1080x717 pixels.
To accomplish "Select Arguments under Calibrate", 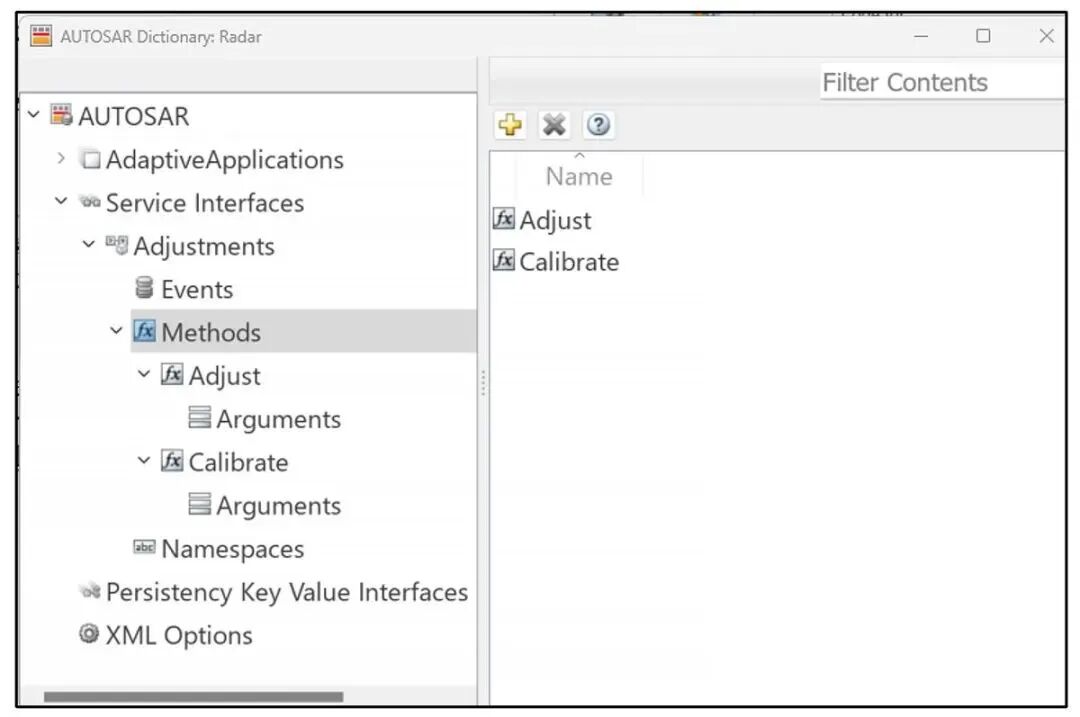I will (278, 506).
